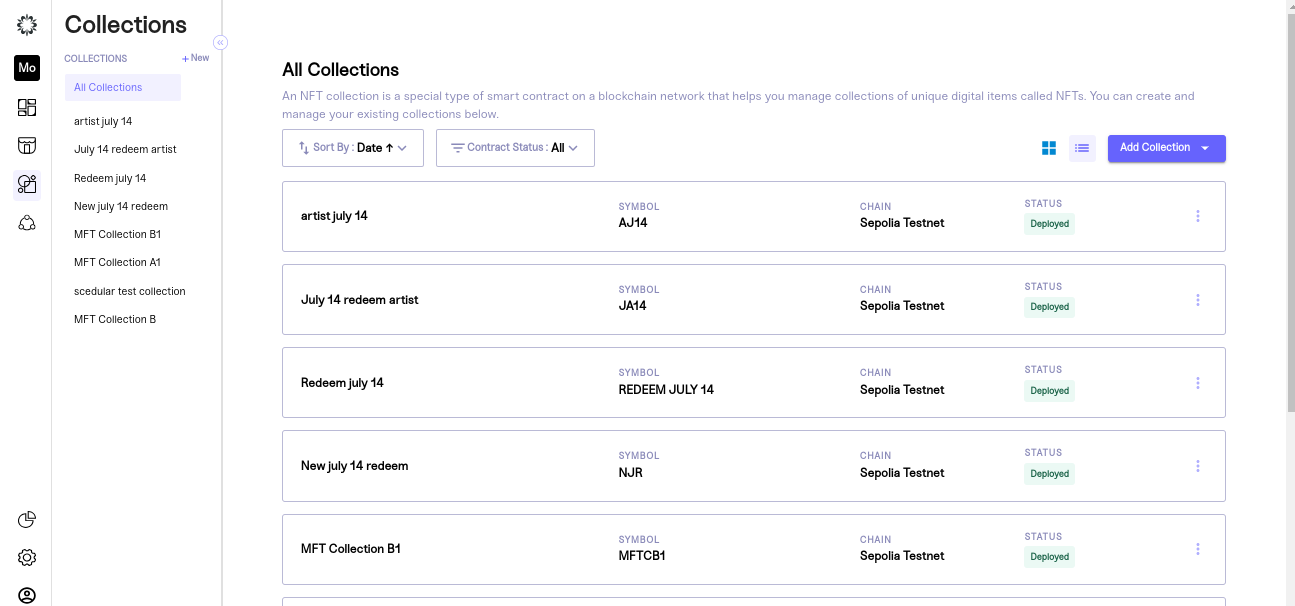The width and height of the screenshot is (1295, 606).
Task: Click the REDEEM JULY 14 symbol text
Action: pyautogui.click(x=666, y=390)
